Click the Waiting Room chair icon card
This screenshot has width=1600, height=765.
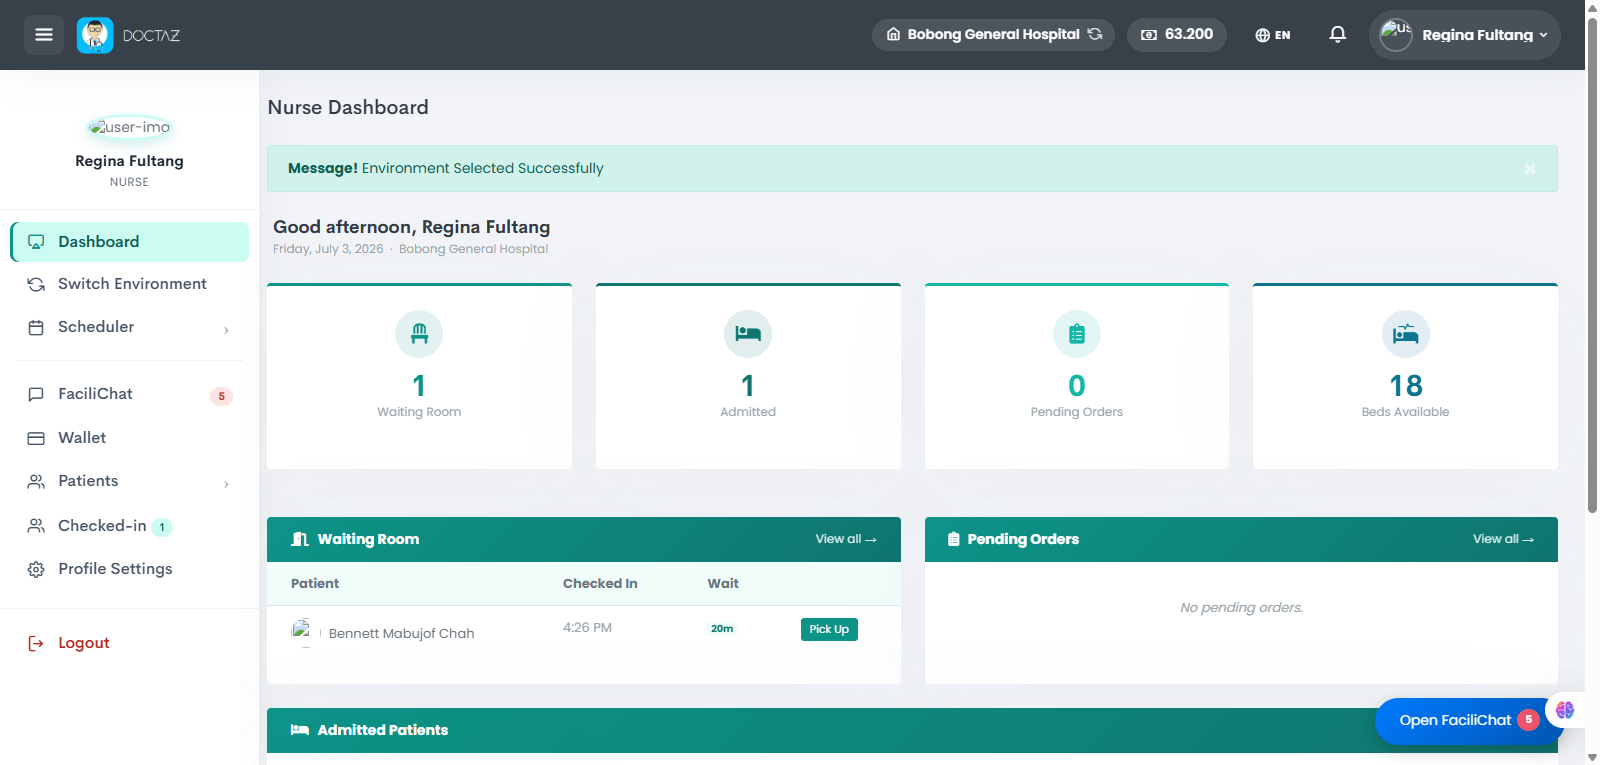tap(419, 334)
